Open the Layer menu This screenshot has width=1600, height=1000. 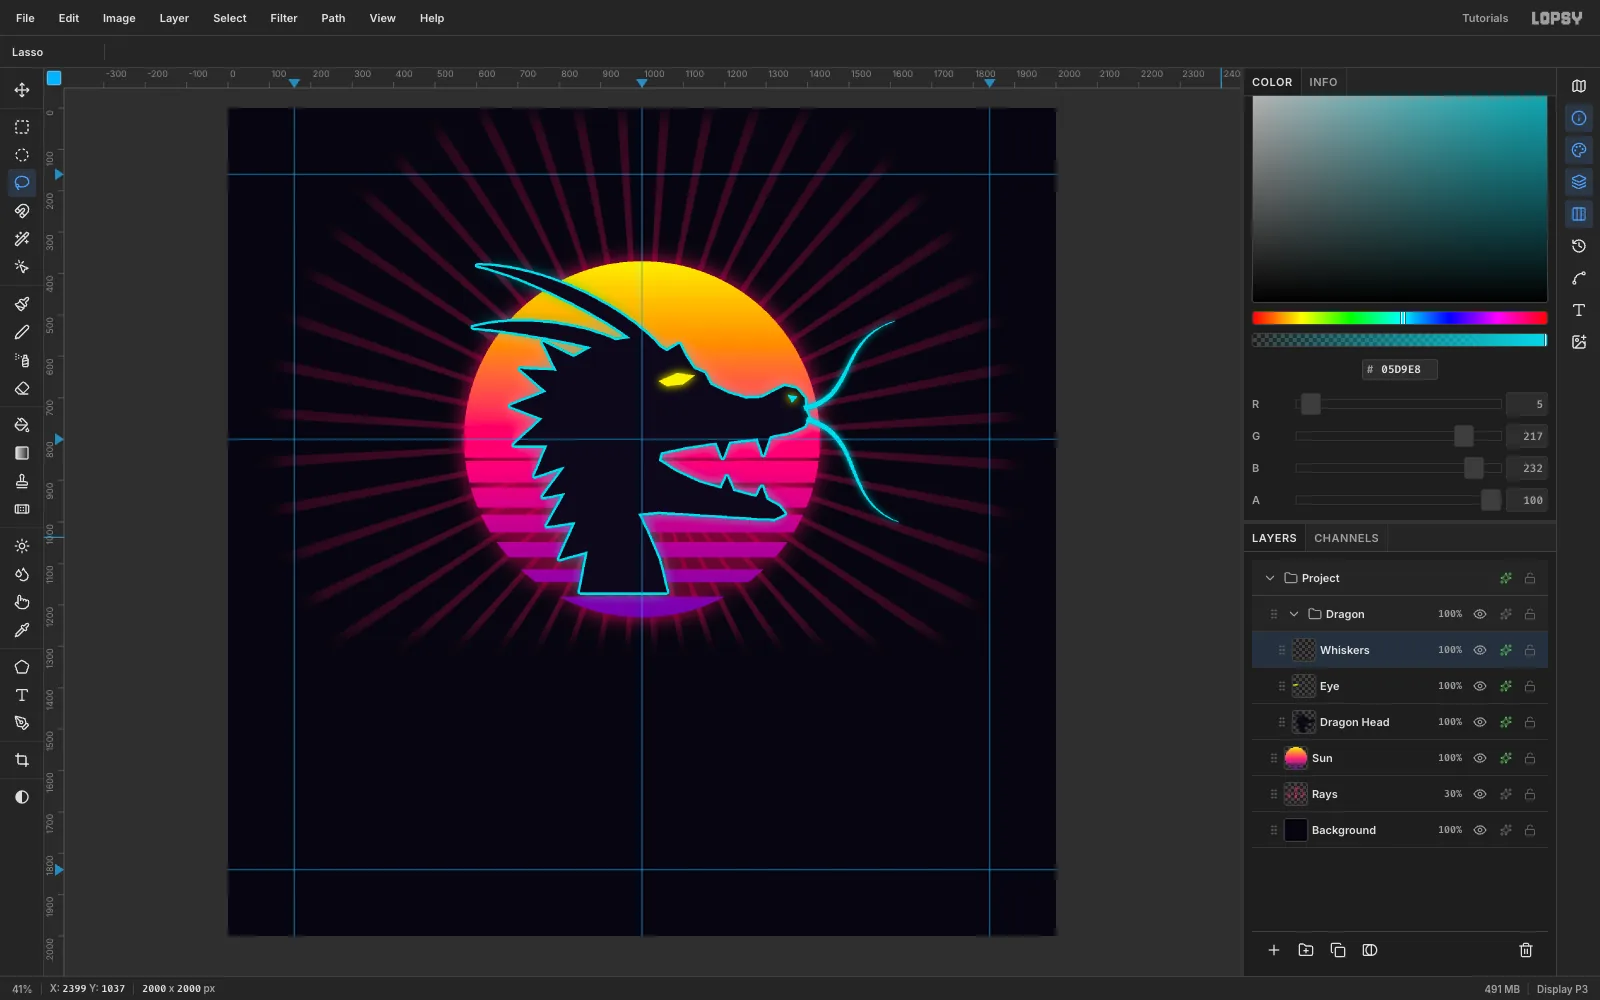(174, 18)
